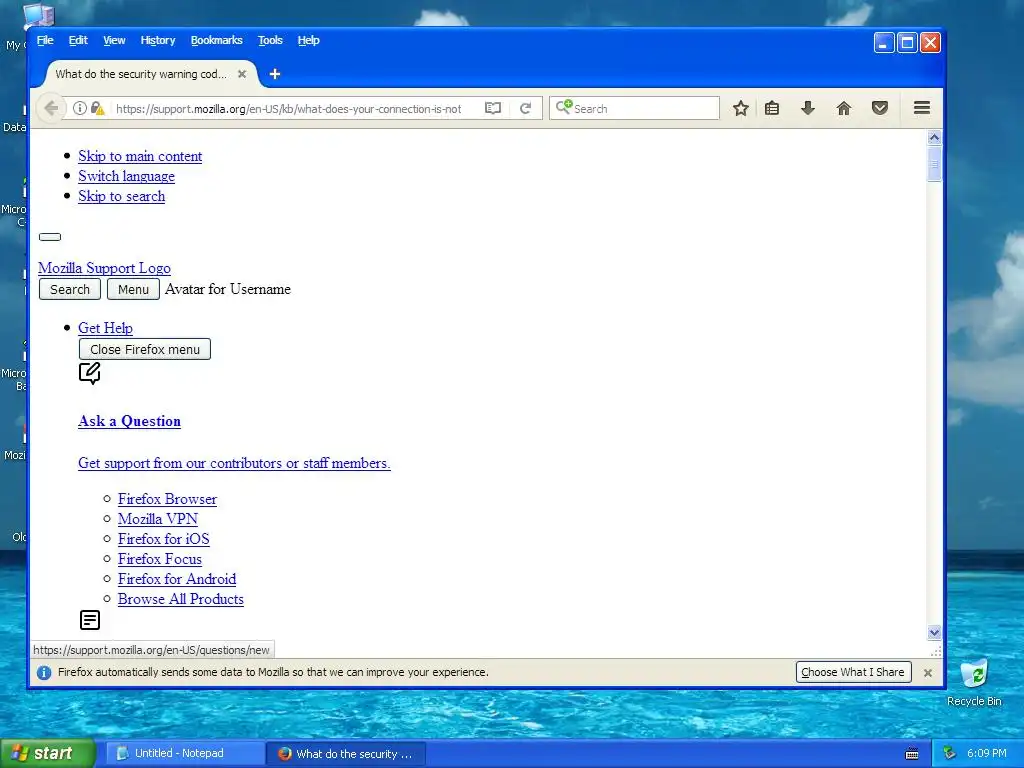Click the Choose What I Share button
1024x768 pixels.
[x=854, y=672]
